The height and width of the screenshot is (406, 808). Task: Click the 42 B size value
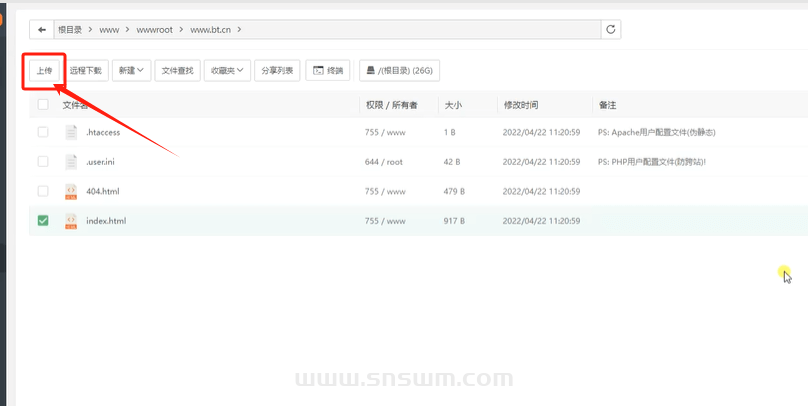(x=451, y=162)
